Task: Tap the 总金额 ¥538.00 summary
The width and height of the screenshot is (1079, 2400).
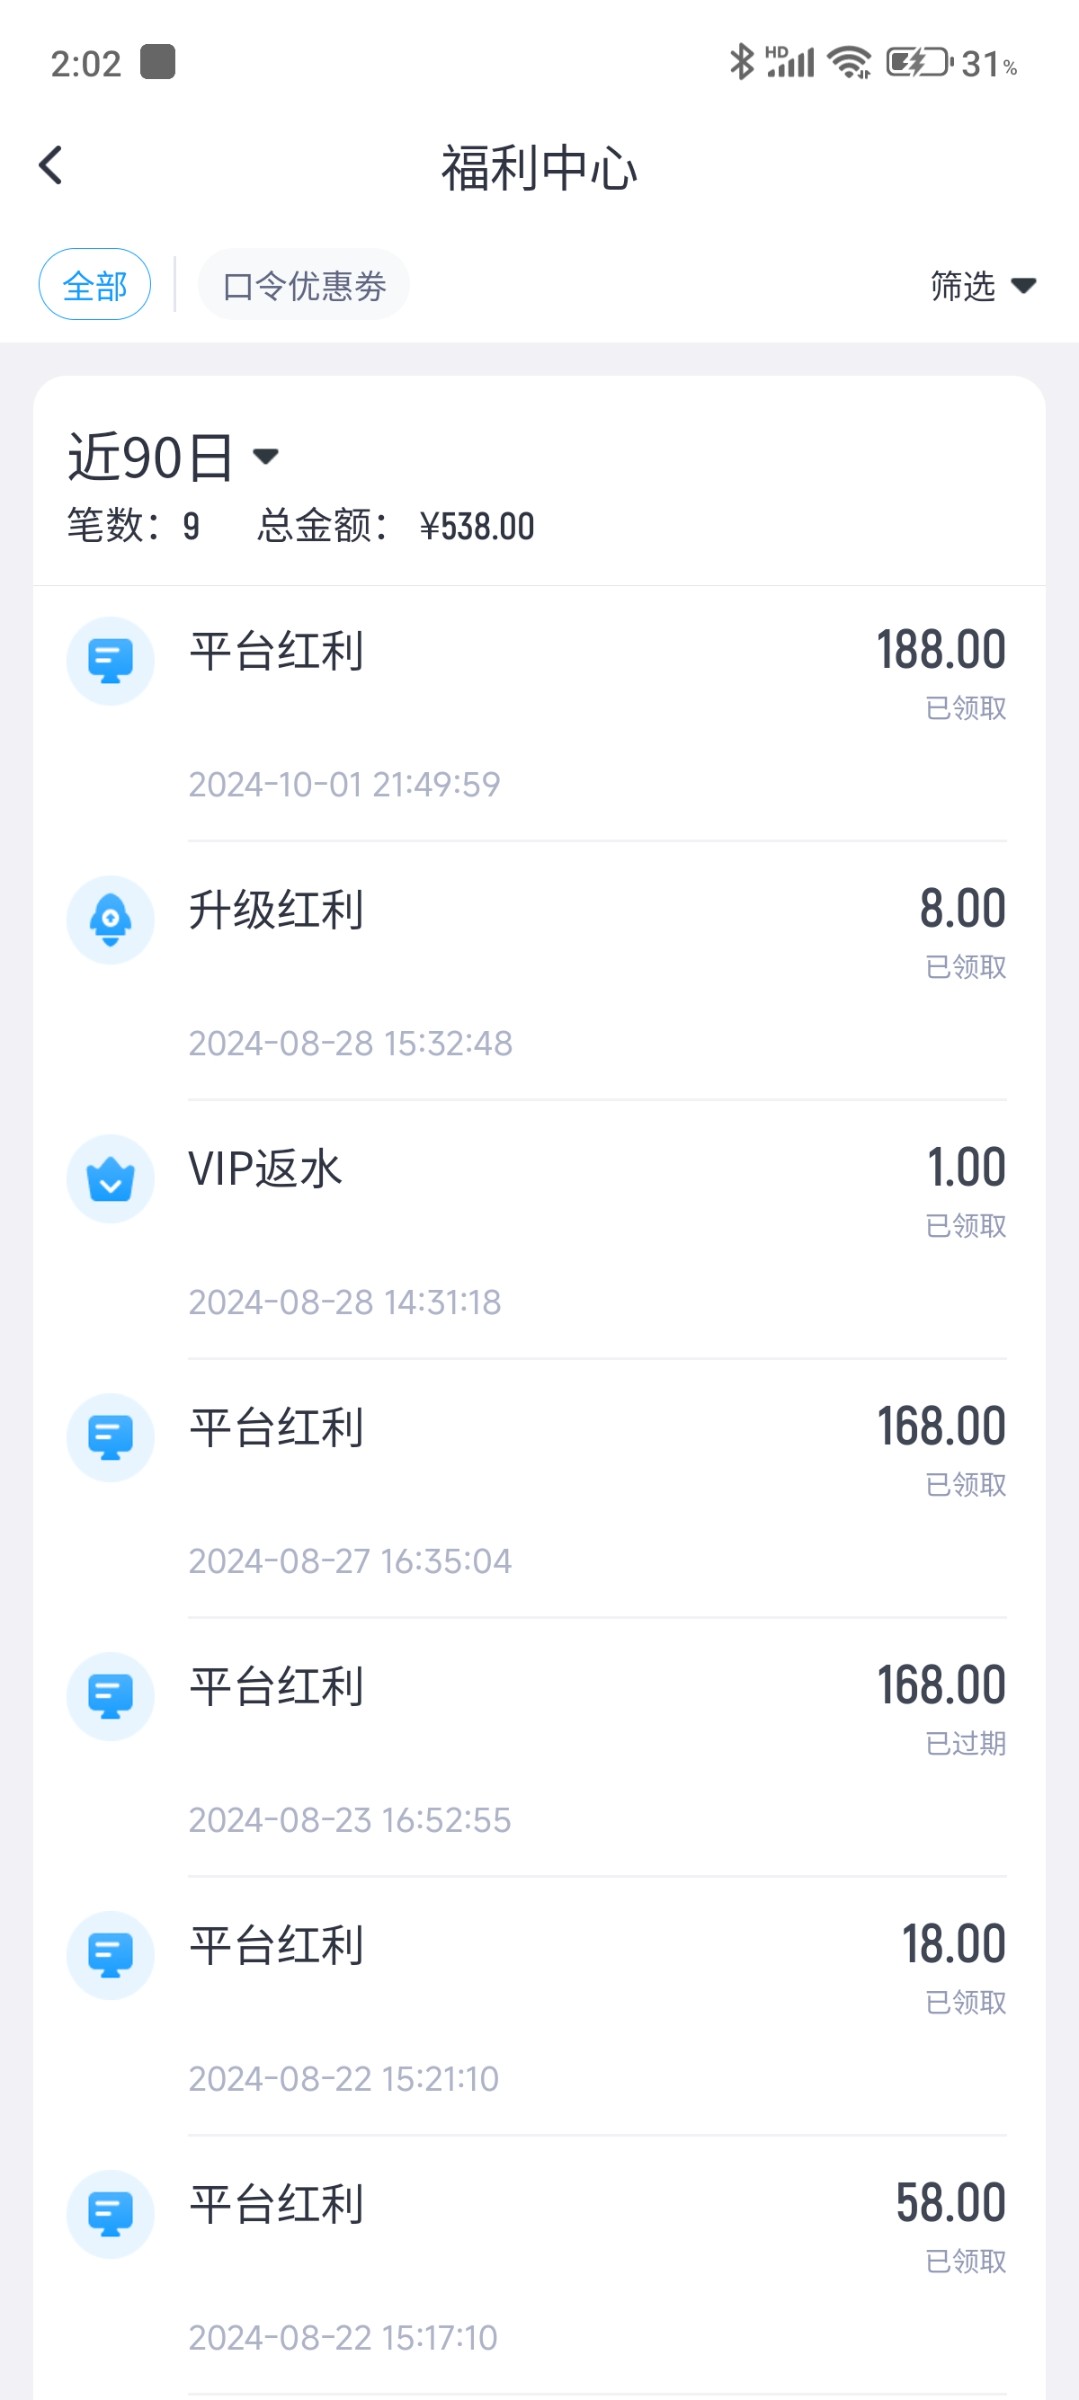Action: pyautogui.click(x=396, y=526)
